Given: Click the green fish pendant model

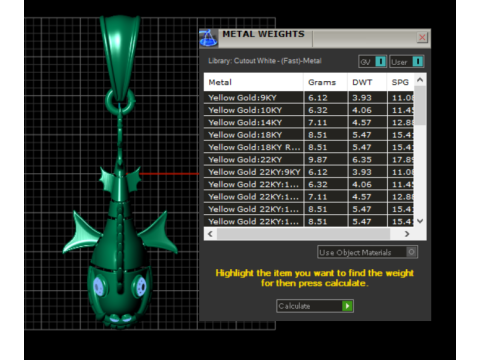Looking at the screenshot, I should tap(120, 245).
